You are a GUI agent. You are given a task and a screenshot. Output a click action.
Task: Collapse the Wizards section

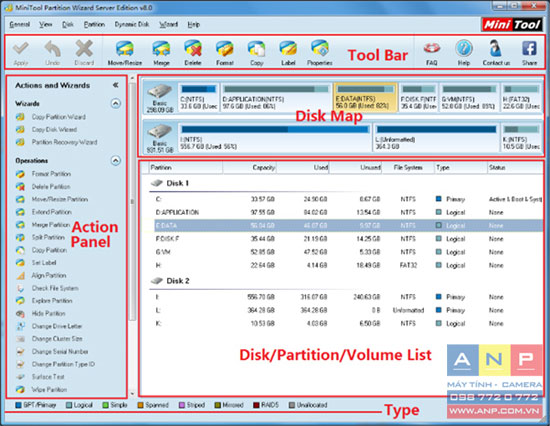coord(116,103)
